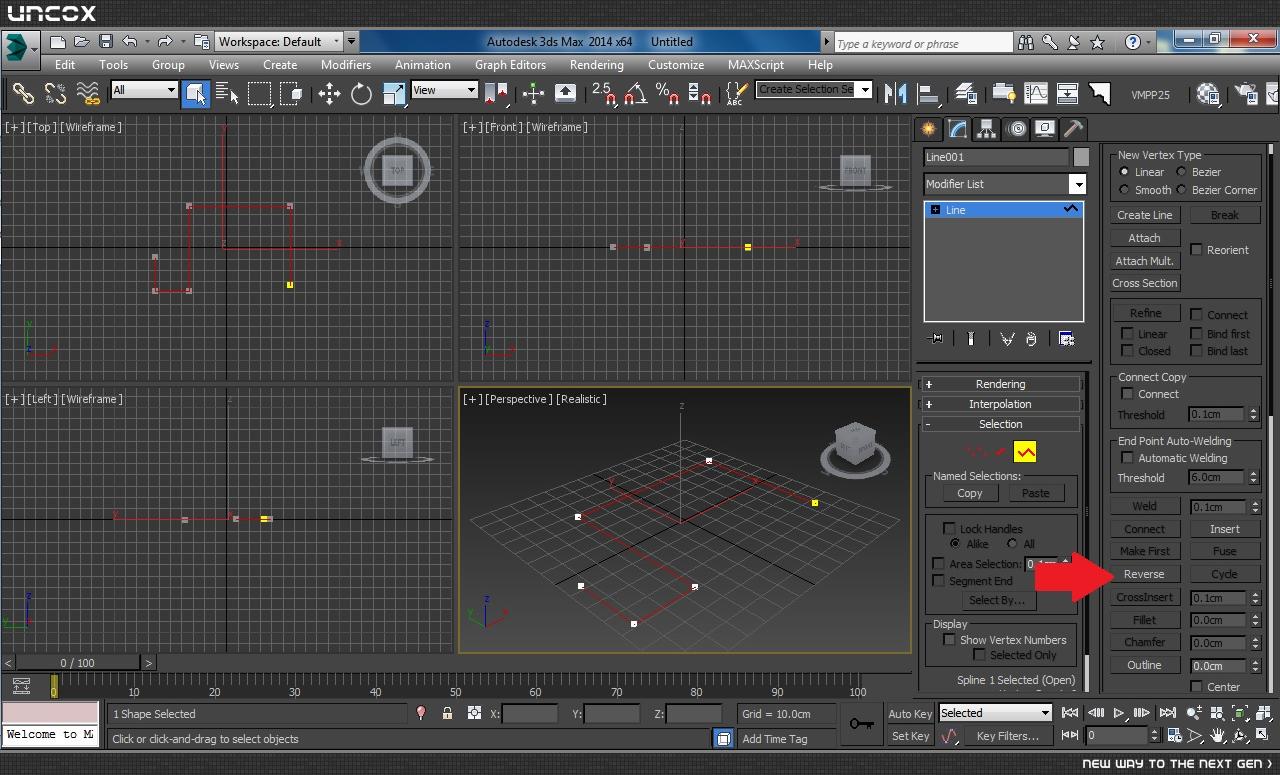1280x775 pixels.
Task: Open the Graph Editors menu
Action: tap(510, 65)
